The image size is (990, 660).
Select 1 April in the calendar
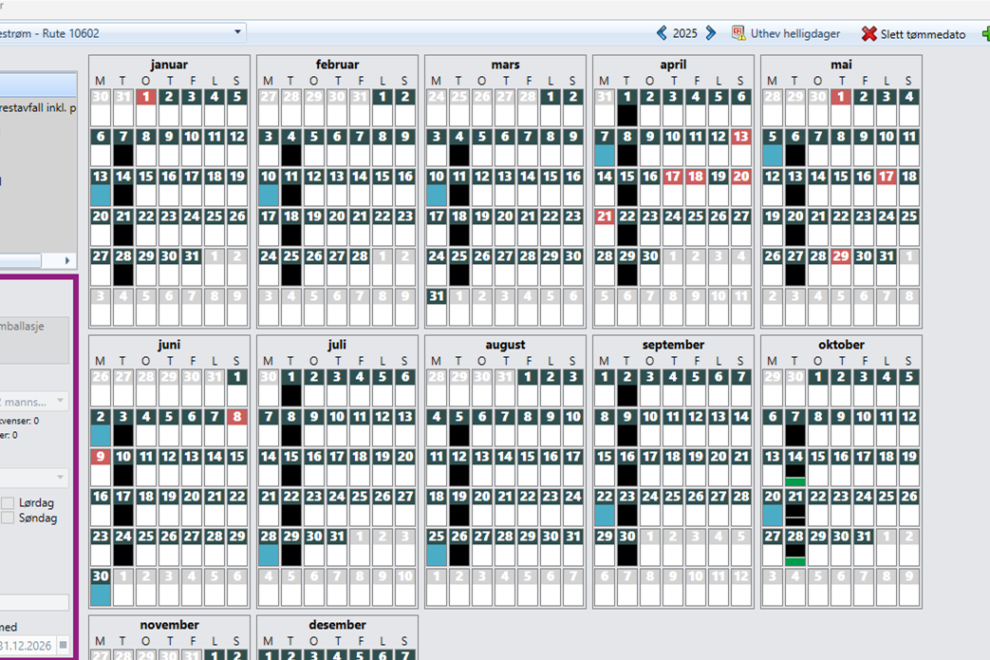point(627,106)
